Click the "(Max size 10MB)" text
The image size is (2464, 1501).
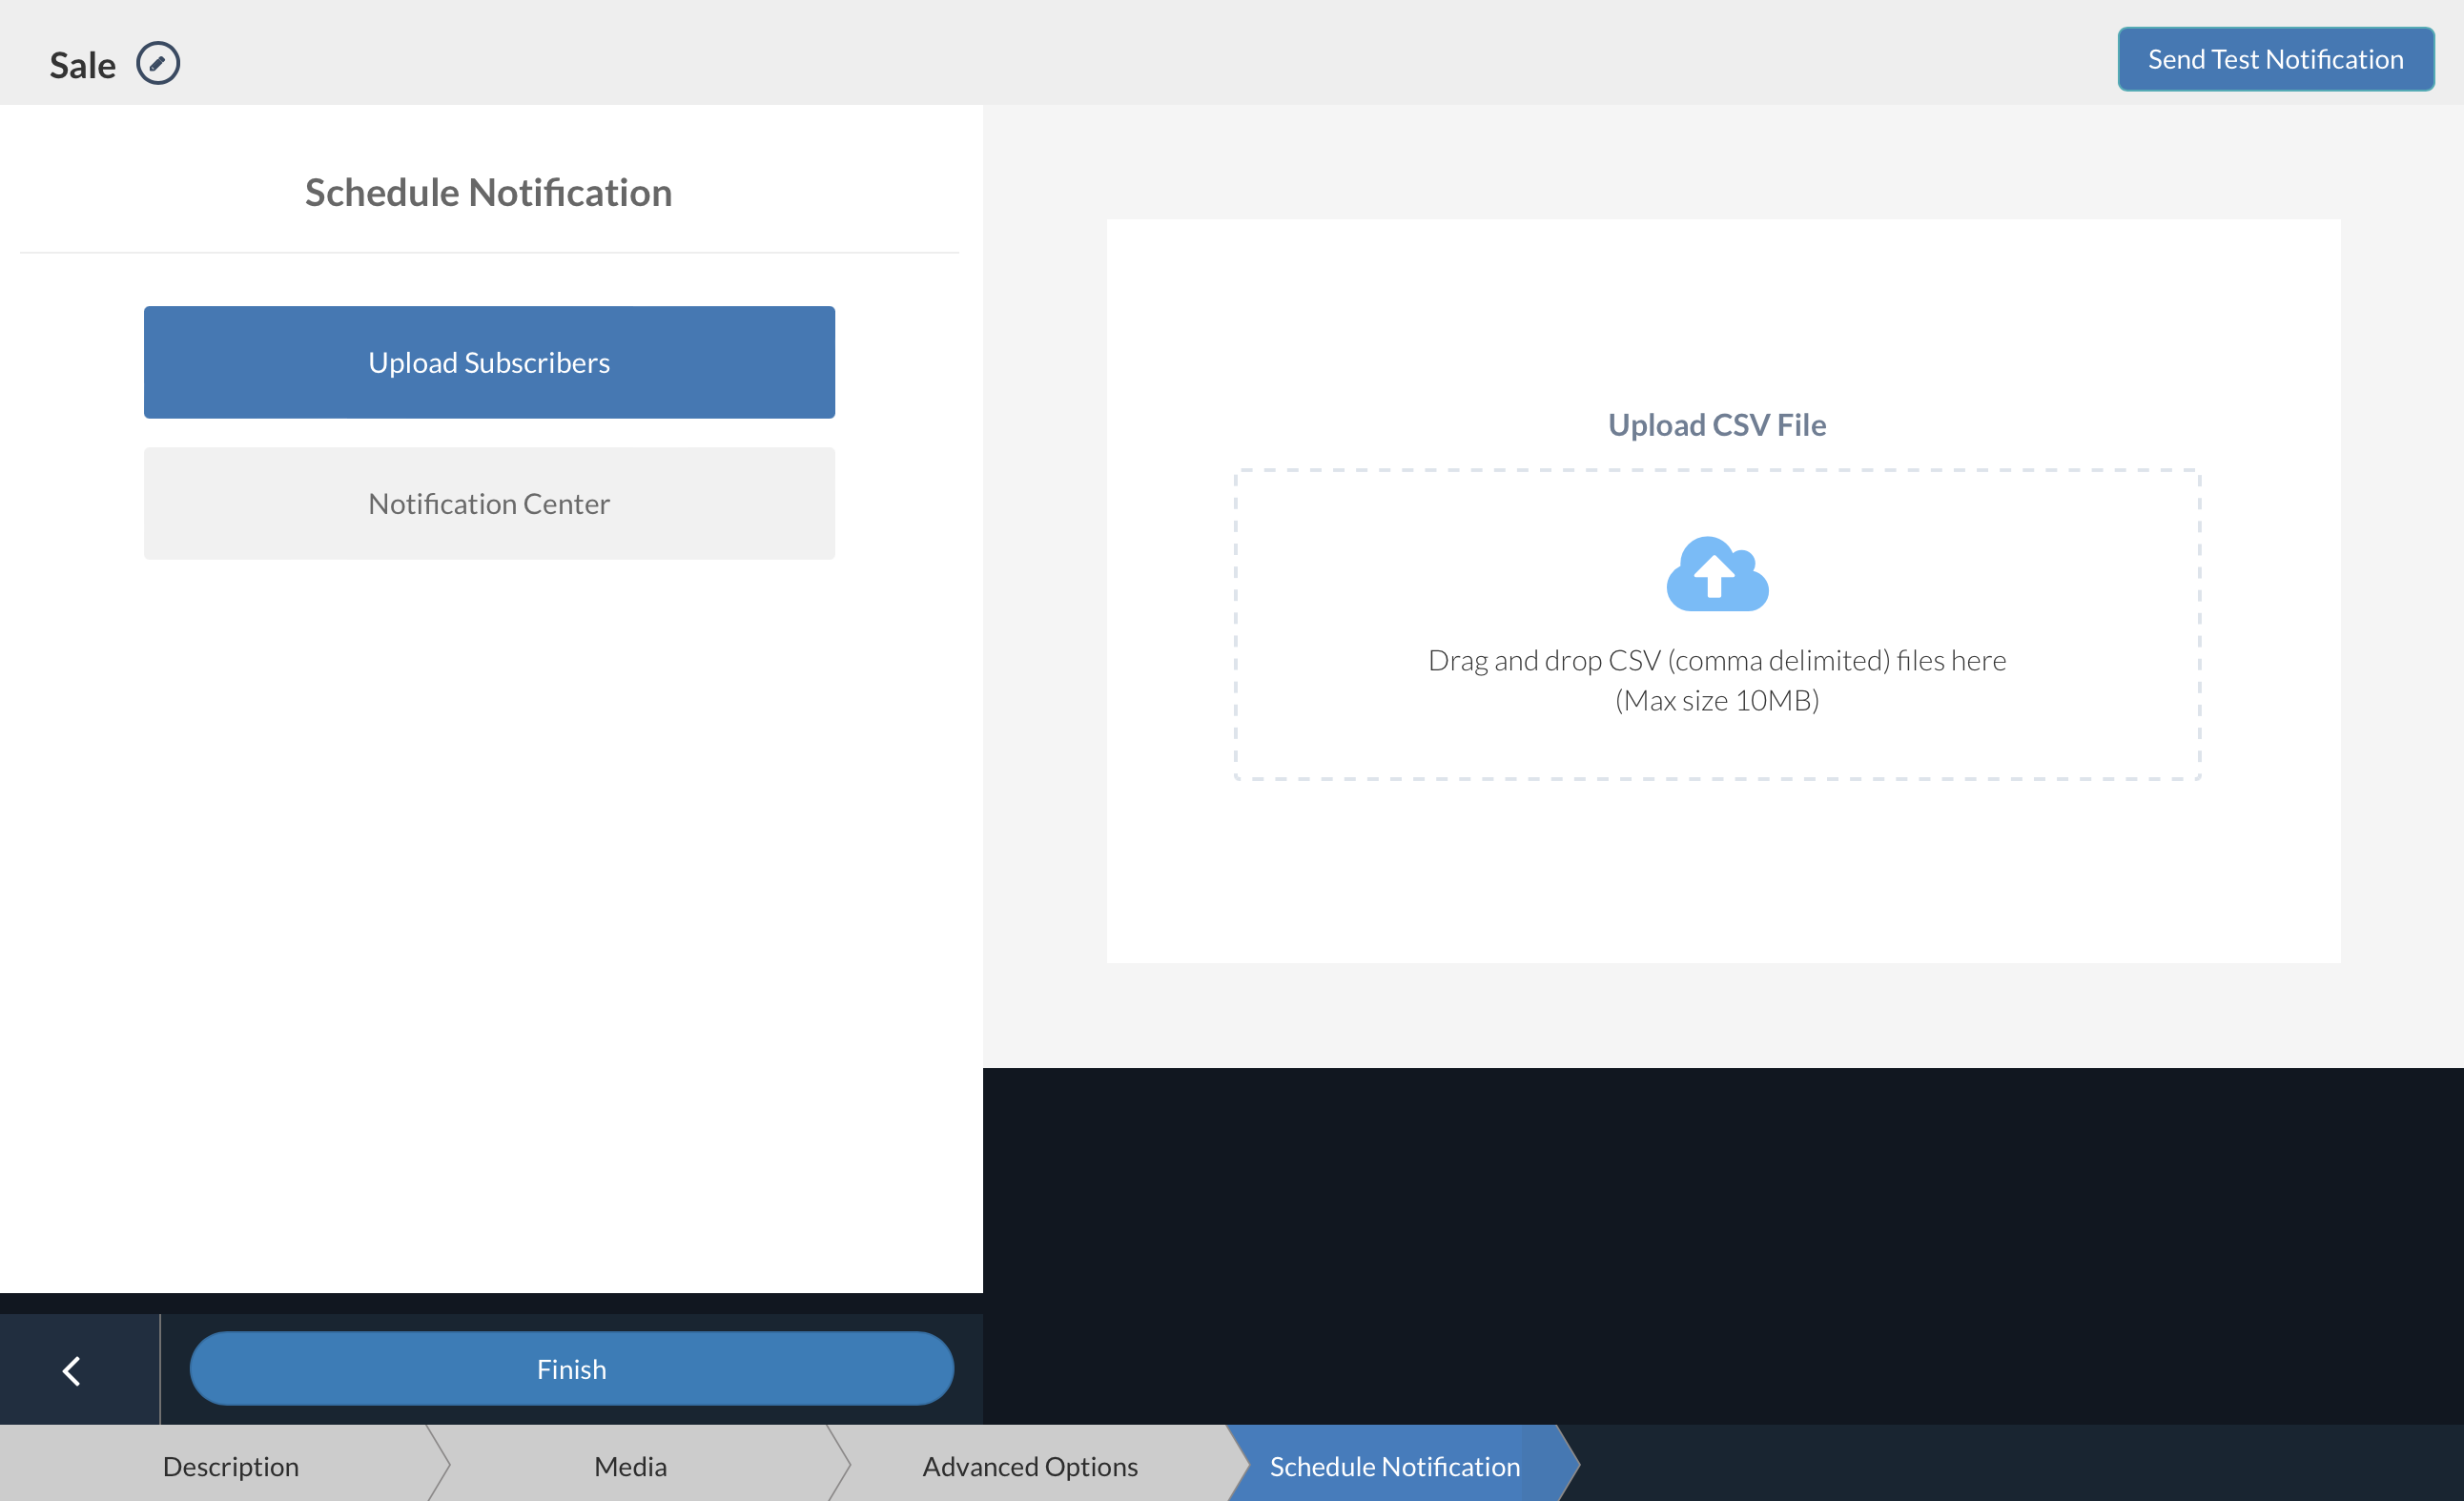pyautogui.click(x=1717, y=700)
